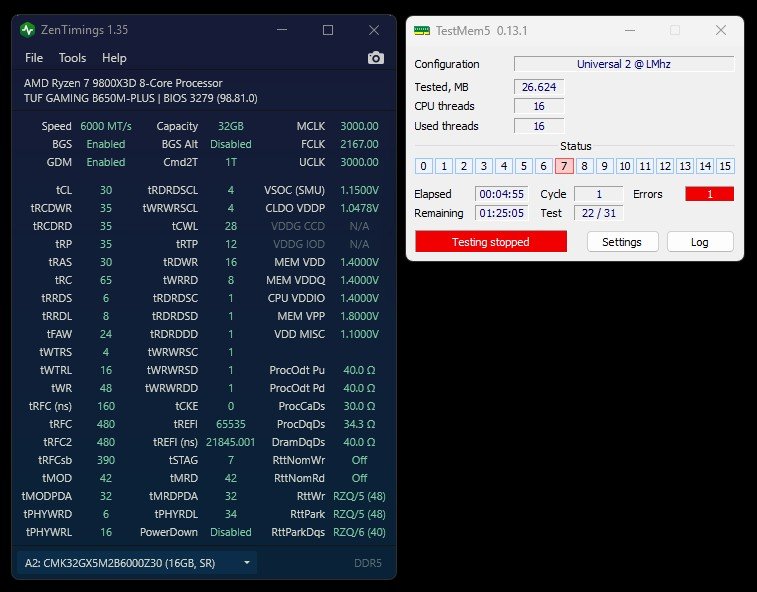Open TestMem5 Settings

pyautogui.click(x=622, y=241)
